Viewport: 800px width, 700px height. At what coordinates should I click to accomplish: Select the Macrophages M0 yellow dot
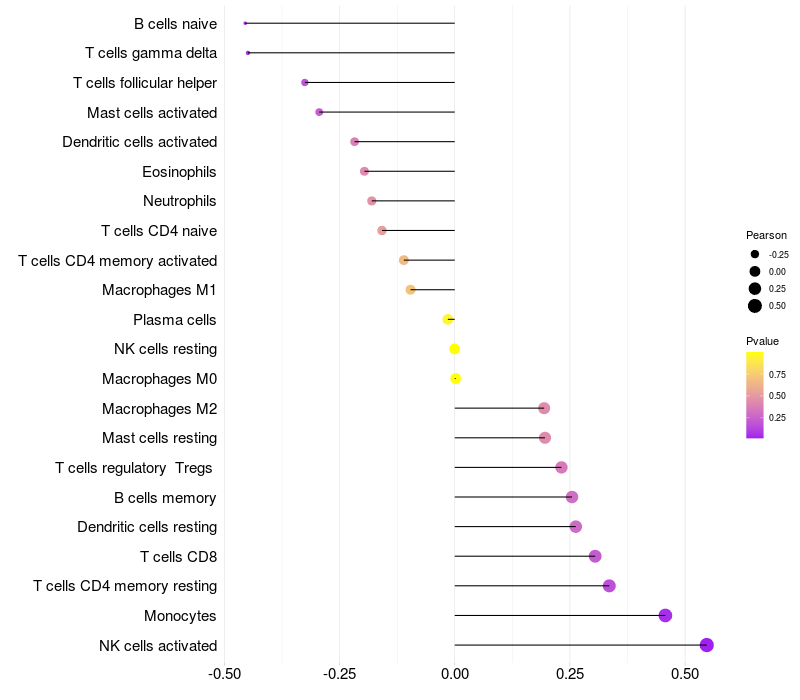tap(456, 379)
